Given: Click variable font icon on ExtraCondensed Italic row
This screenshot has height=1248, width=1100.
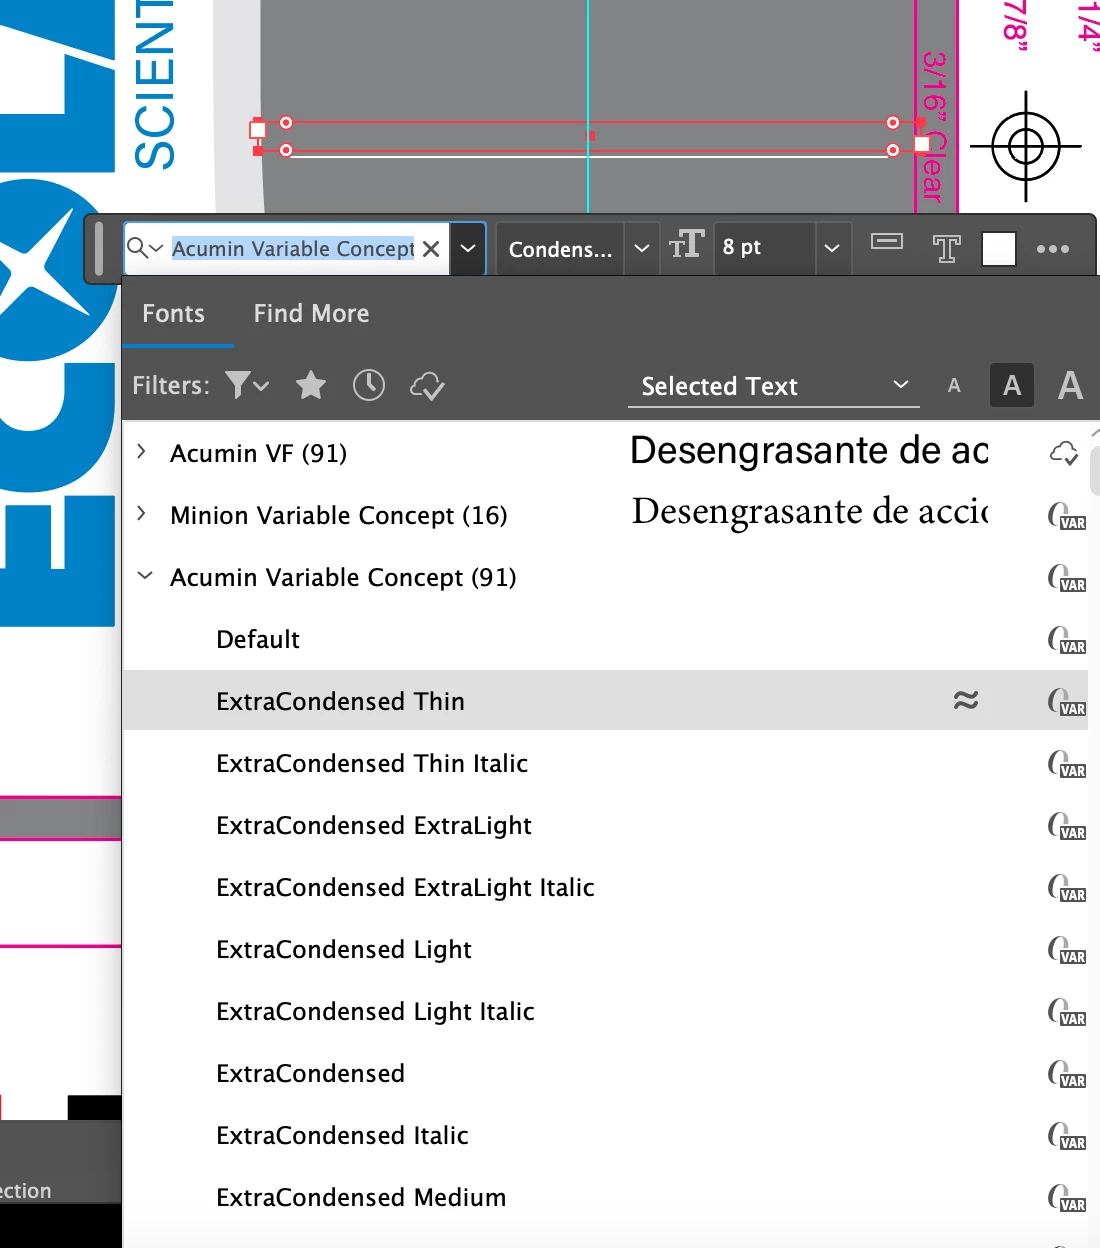Looking at the screenshot, I should pyautogui.click(x=1066, y=1136).
